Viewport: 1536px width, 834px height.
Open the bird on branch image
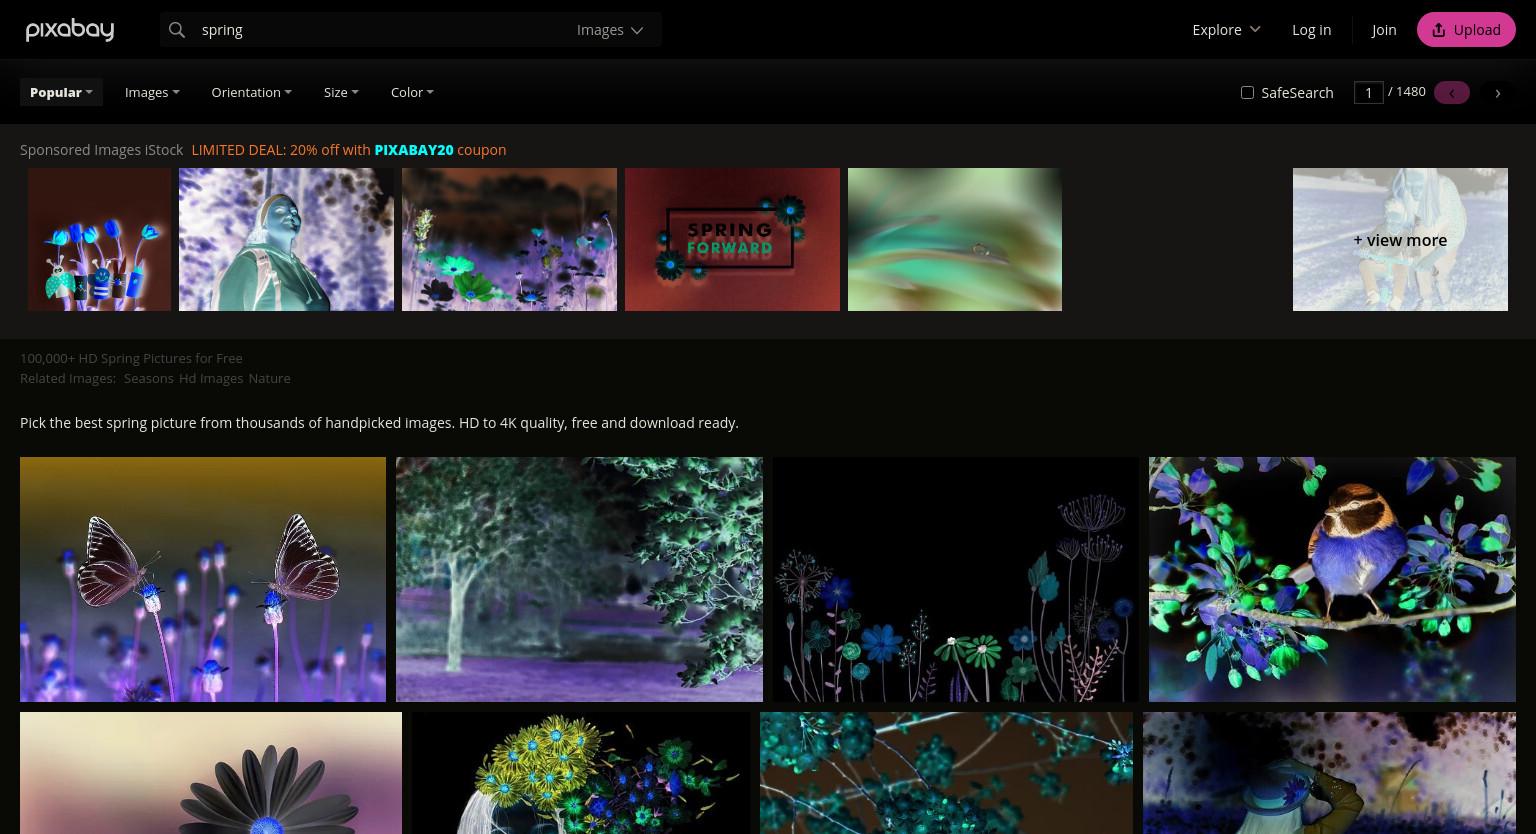point(1332,579)
